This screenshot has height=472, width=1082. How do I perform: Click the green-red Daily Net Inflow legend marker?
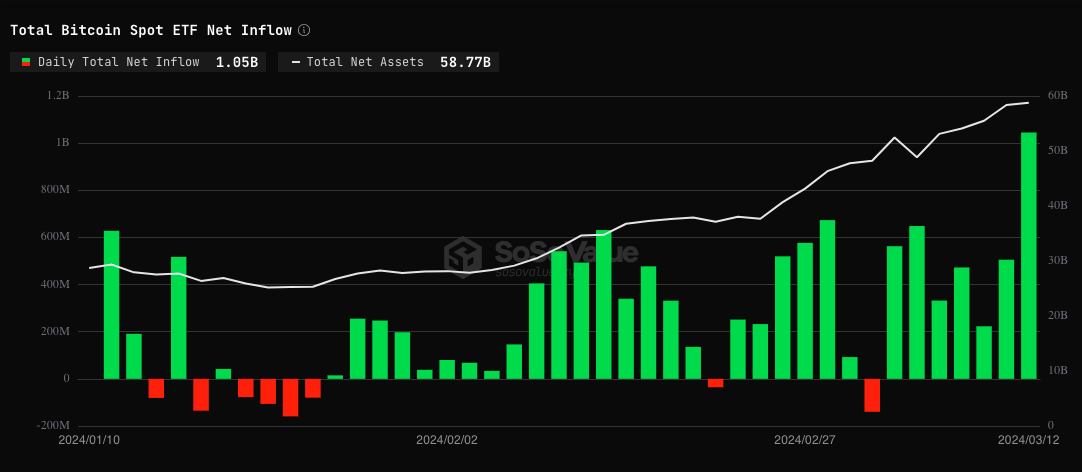click(26, 62)
